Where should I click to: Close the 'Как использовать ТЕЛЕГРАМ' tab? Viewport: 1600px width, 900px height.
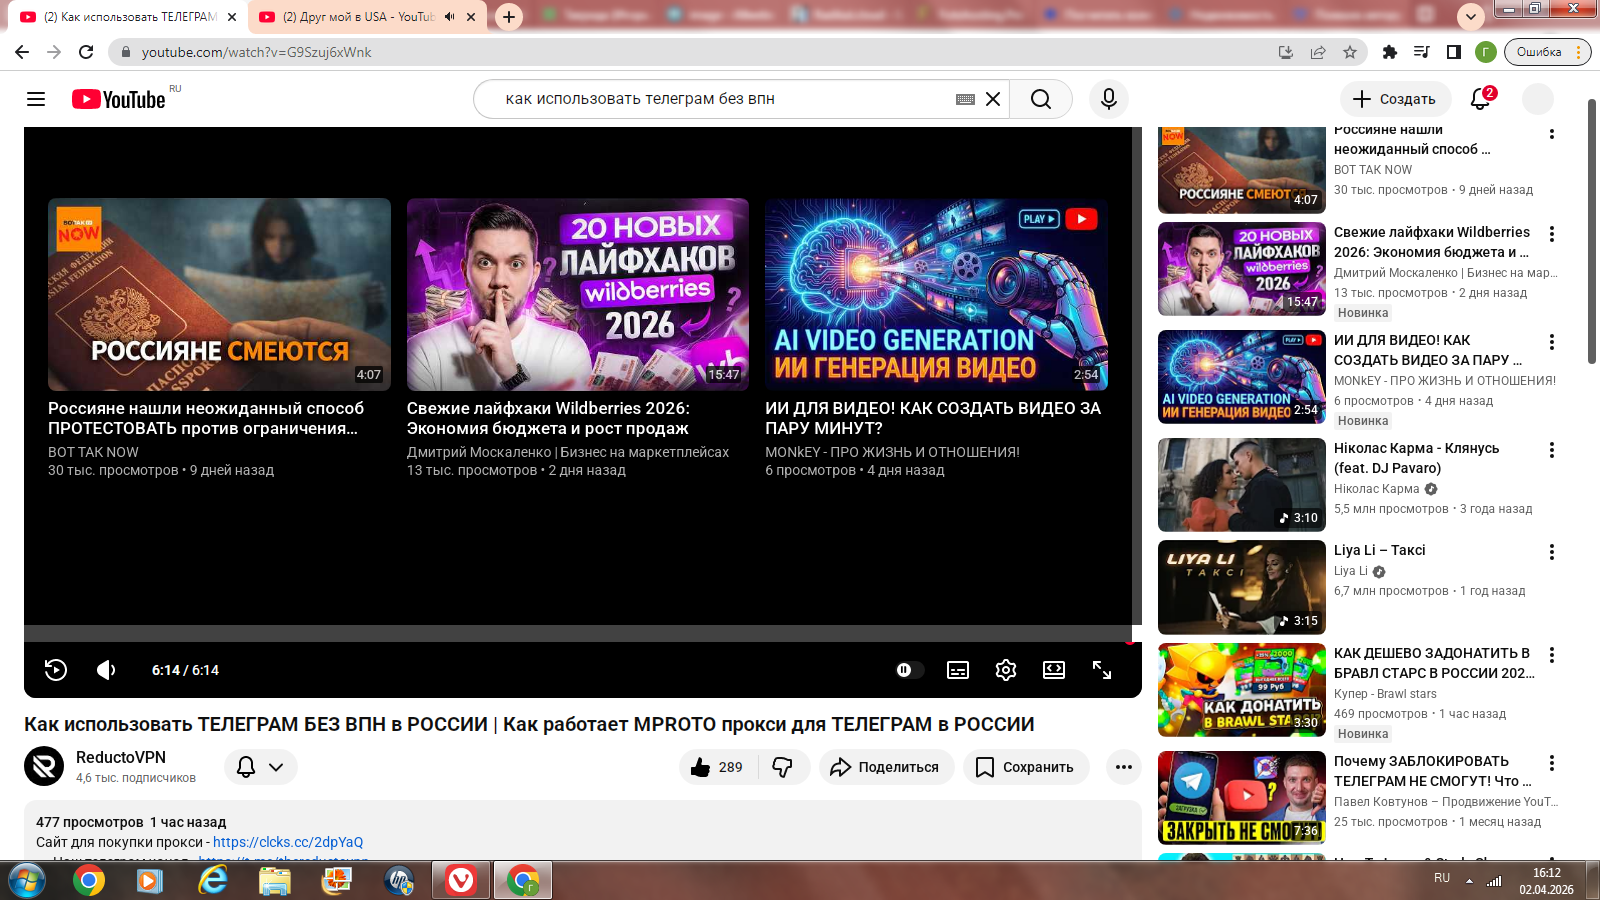[232, 17]
